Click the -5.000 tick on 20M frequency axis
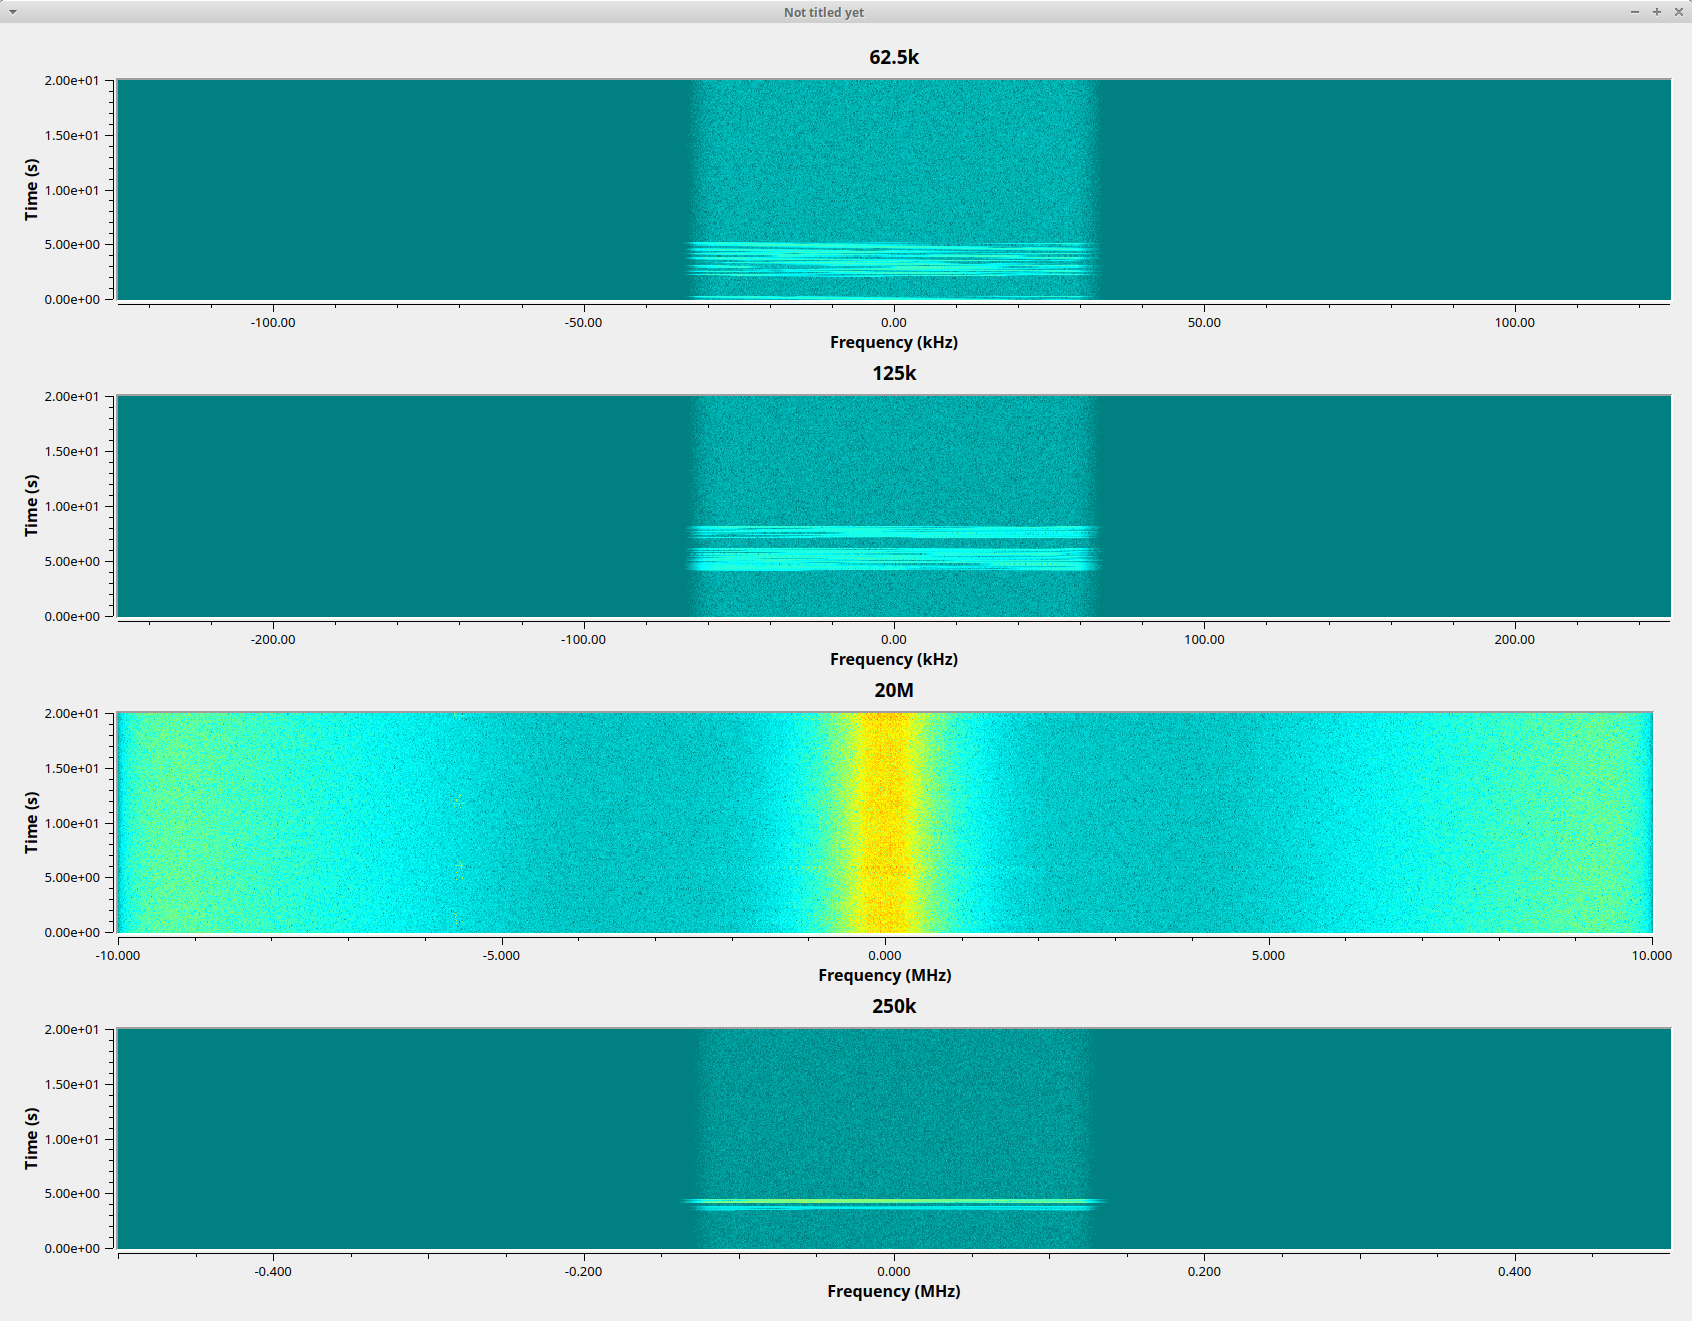Screen dimensions: 1692x1321 click(501, 955)
